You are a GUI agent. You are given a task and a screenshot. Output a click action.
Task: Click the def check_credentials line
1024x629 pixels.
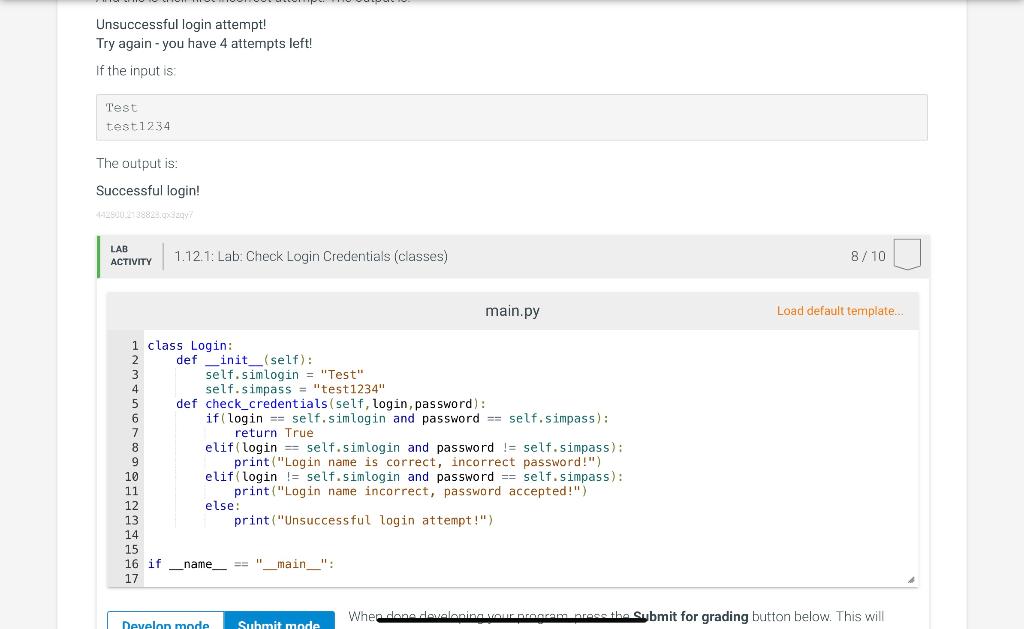(x=330, y=404)
